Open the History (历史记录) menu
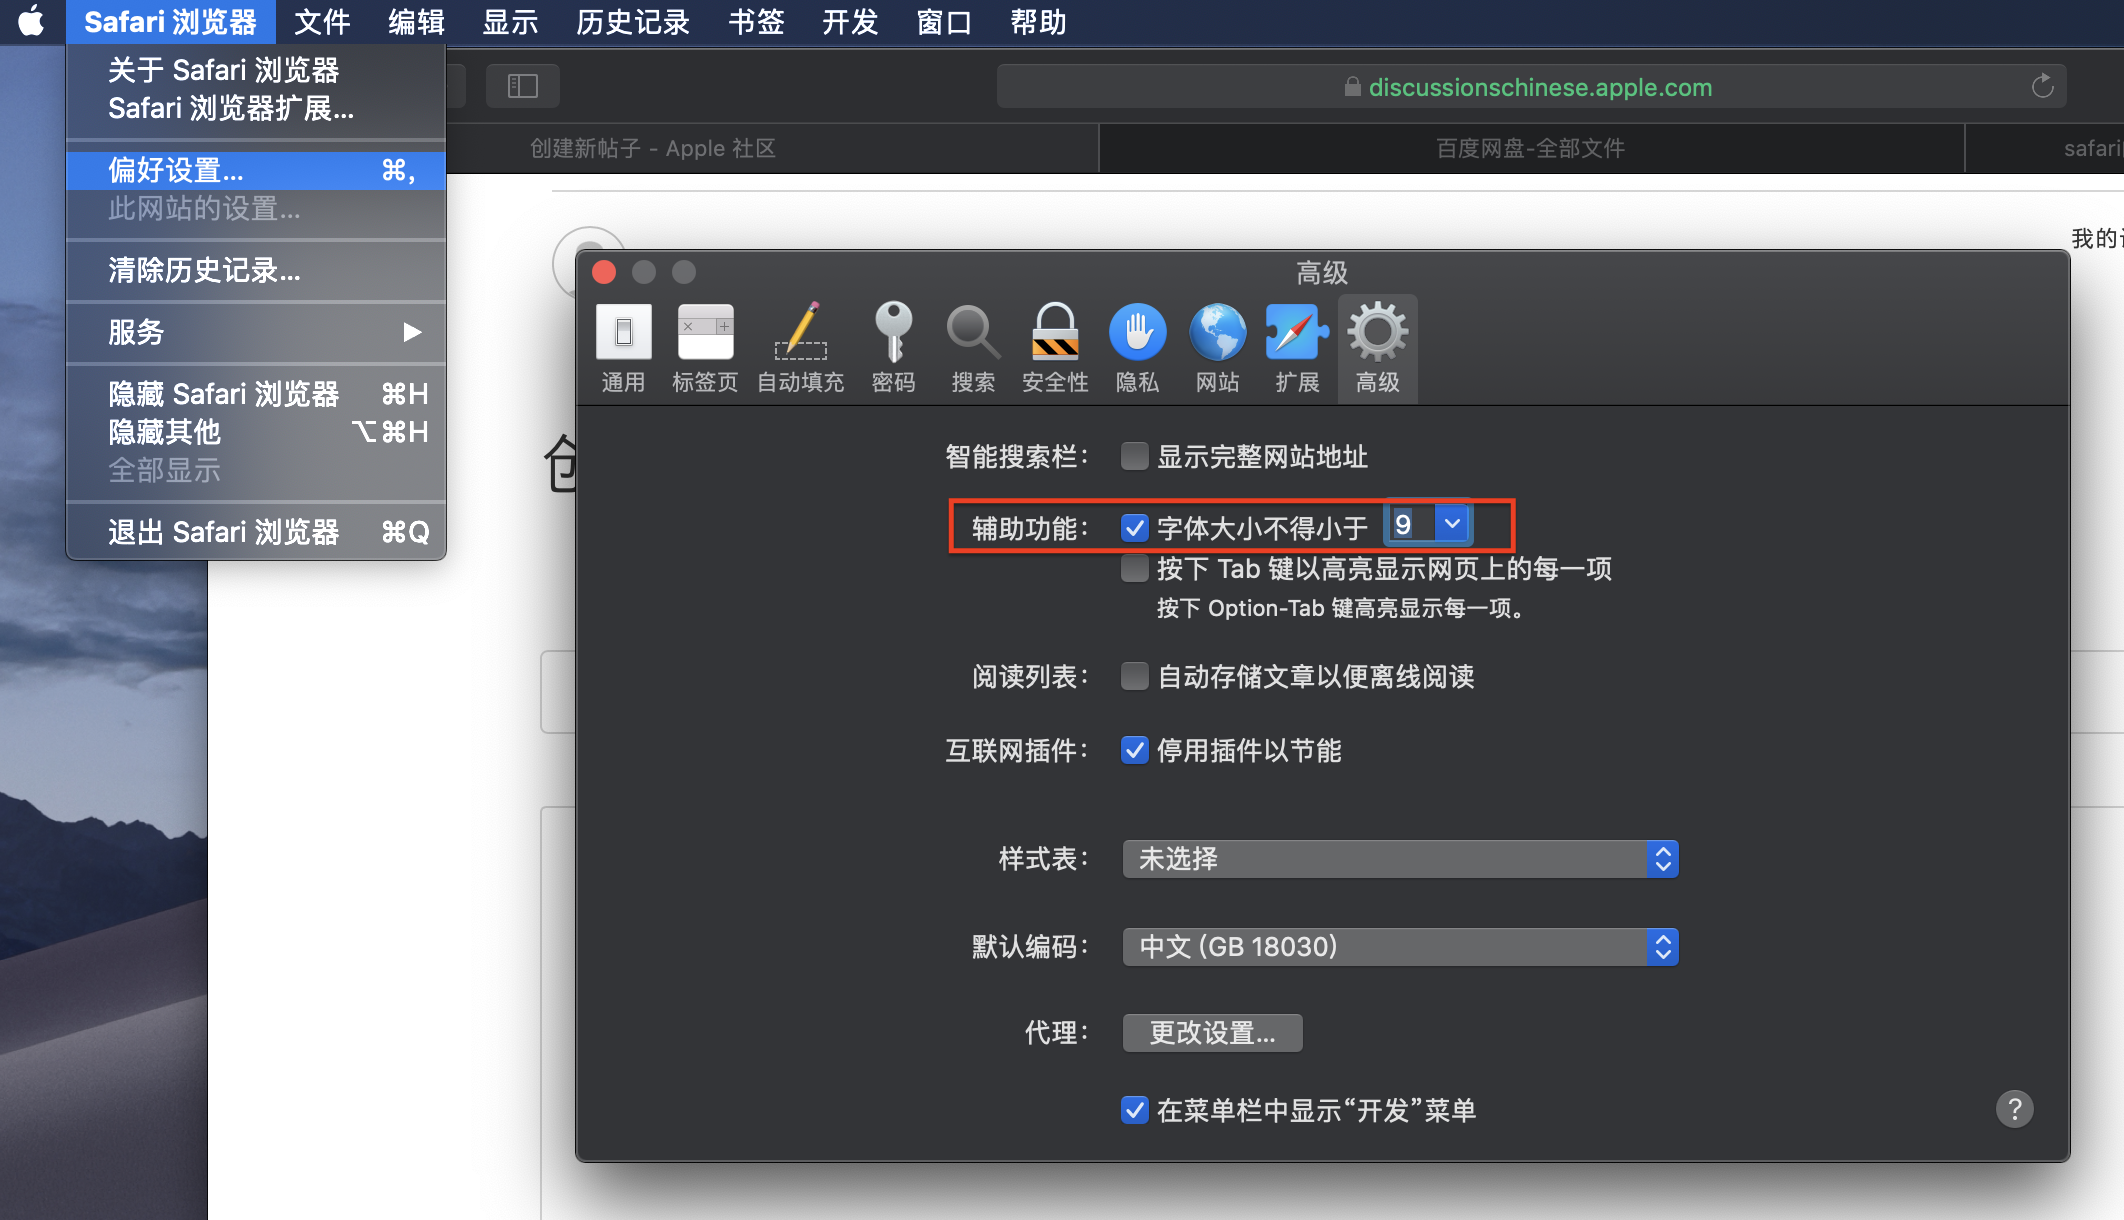Viewport: 2124px width, 1220px height. tap(632, 22)
